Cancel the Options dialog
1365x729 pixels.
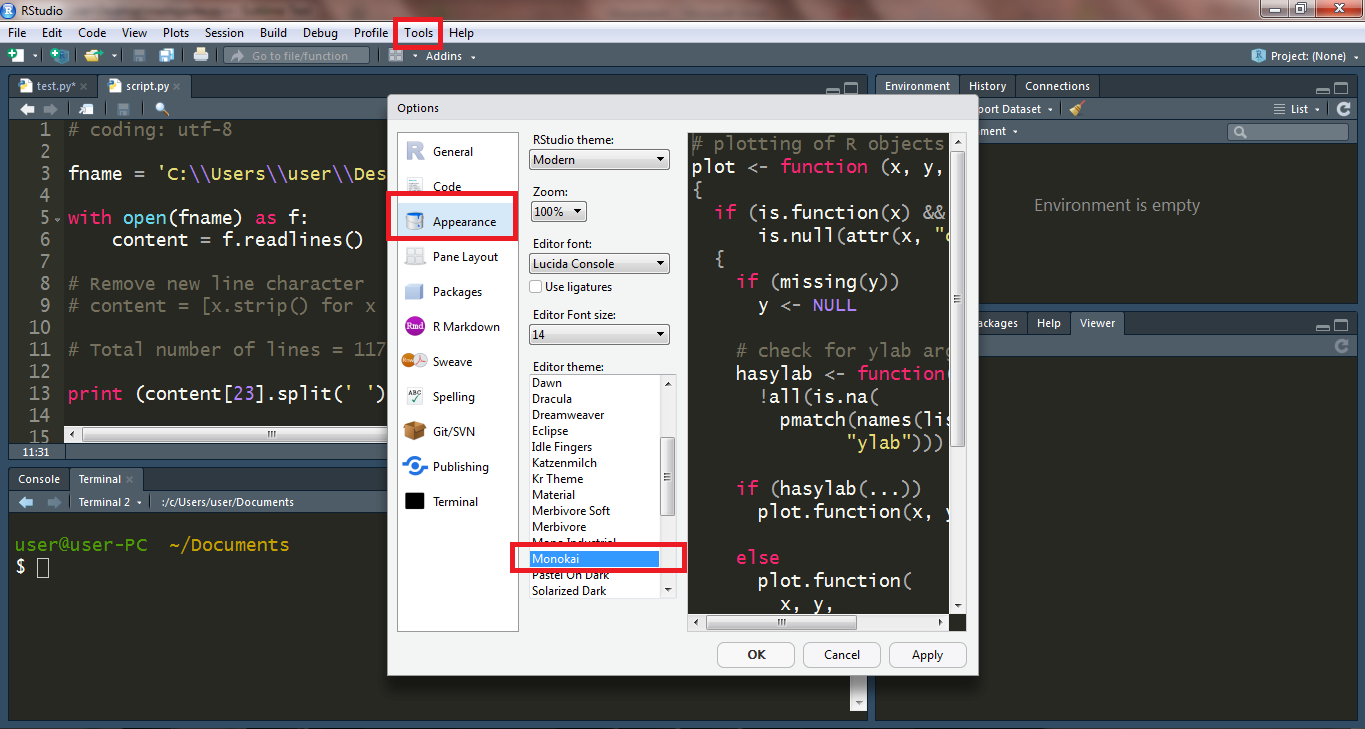click(841, 654)
